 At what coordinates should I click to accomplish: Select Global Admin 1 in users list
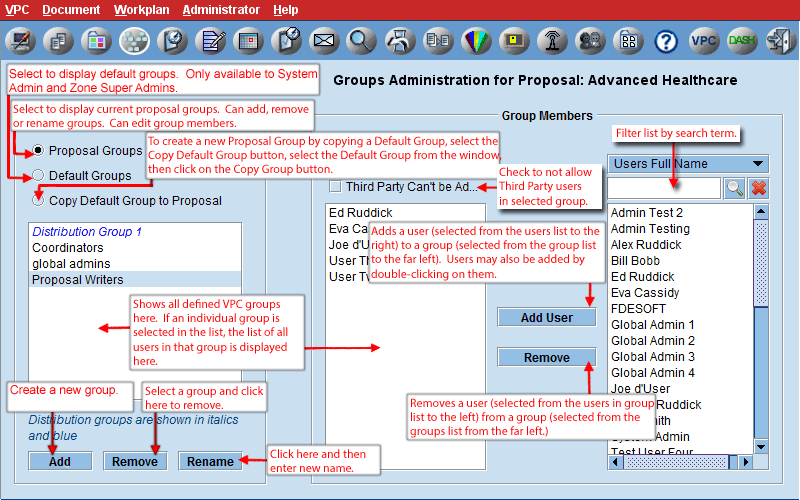(x=681, y=324)
